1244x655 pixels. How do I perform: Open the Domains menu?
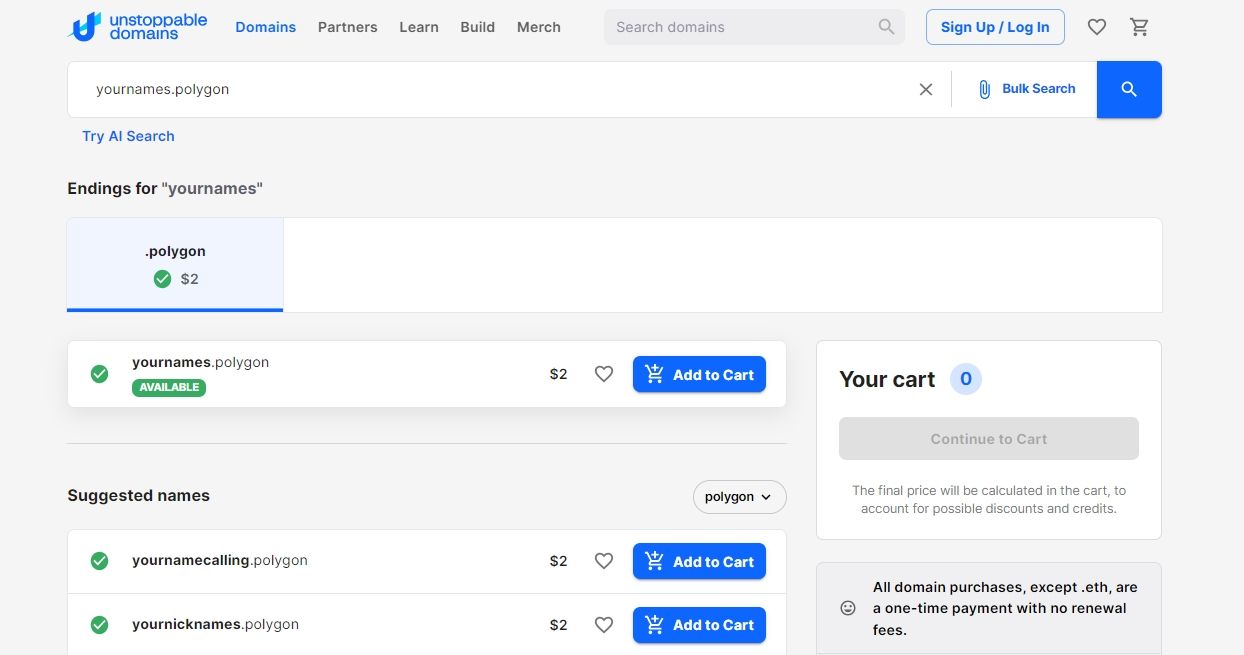265,27
